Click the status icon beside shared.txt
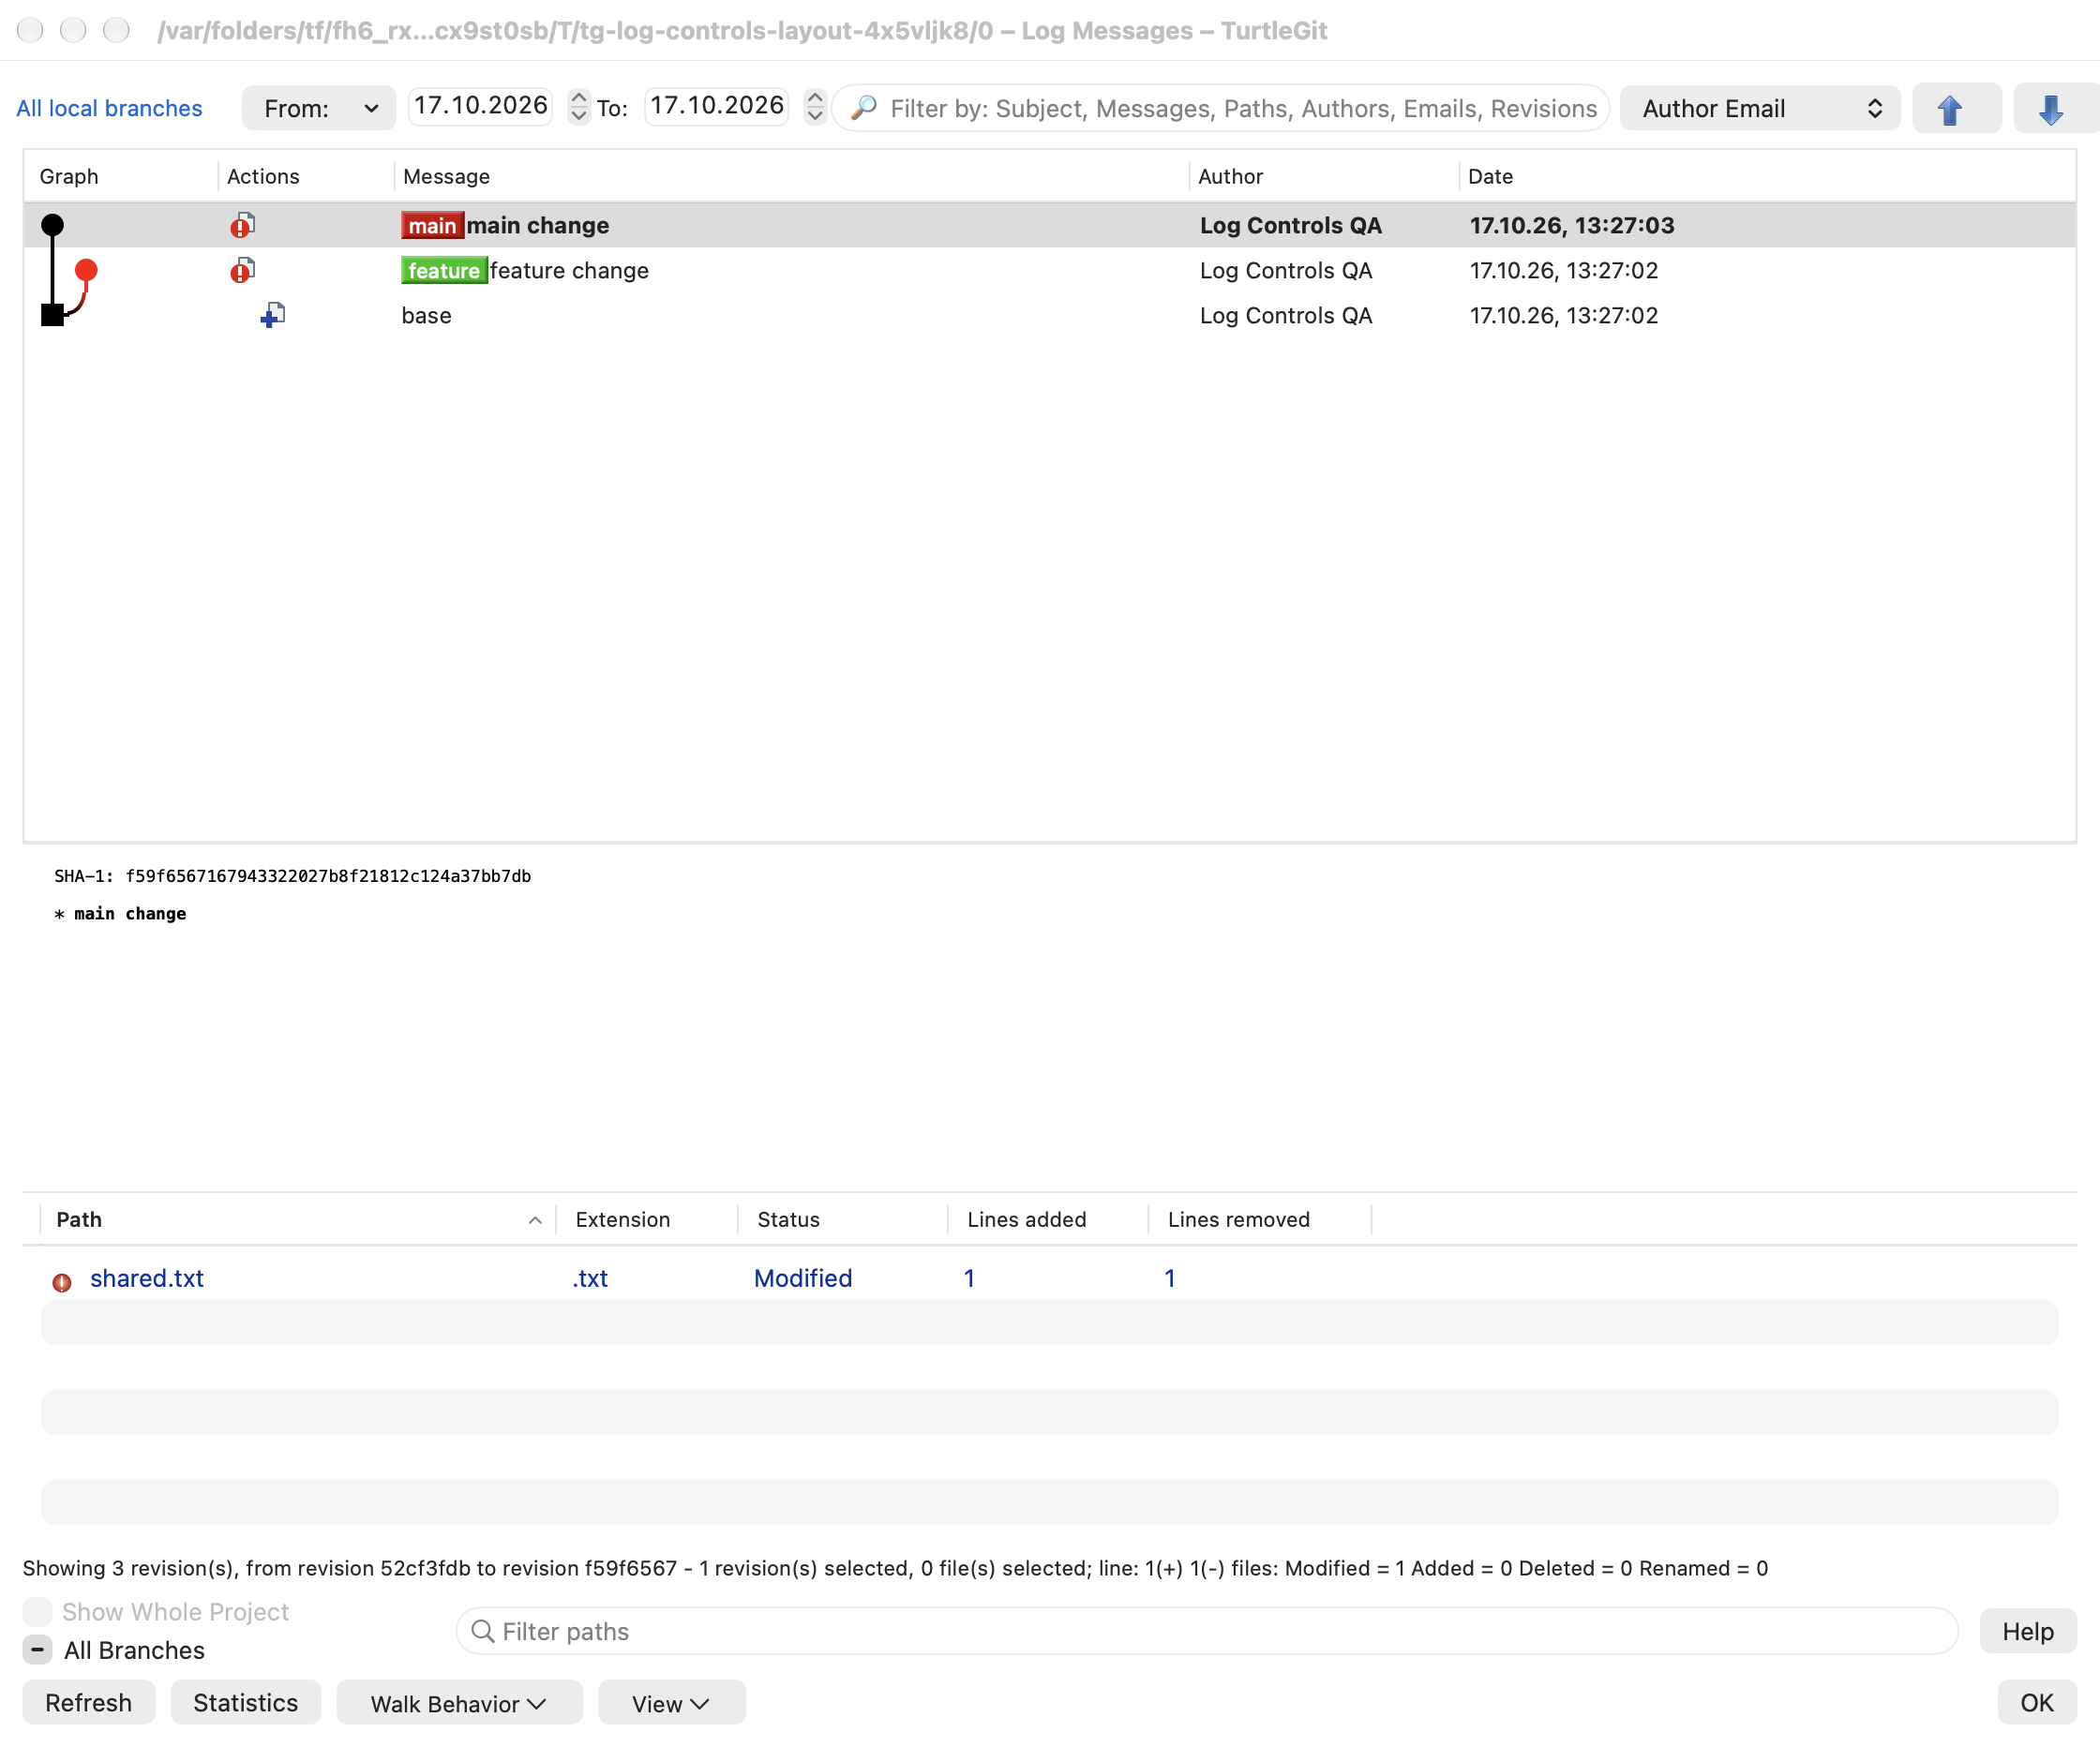Image resolution: width=2100 pixels, height=1747 pixels. (x=62, y=1281)
